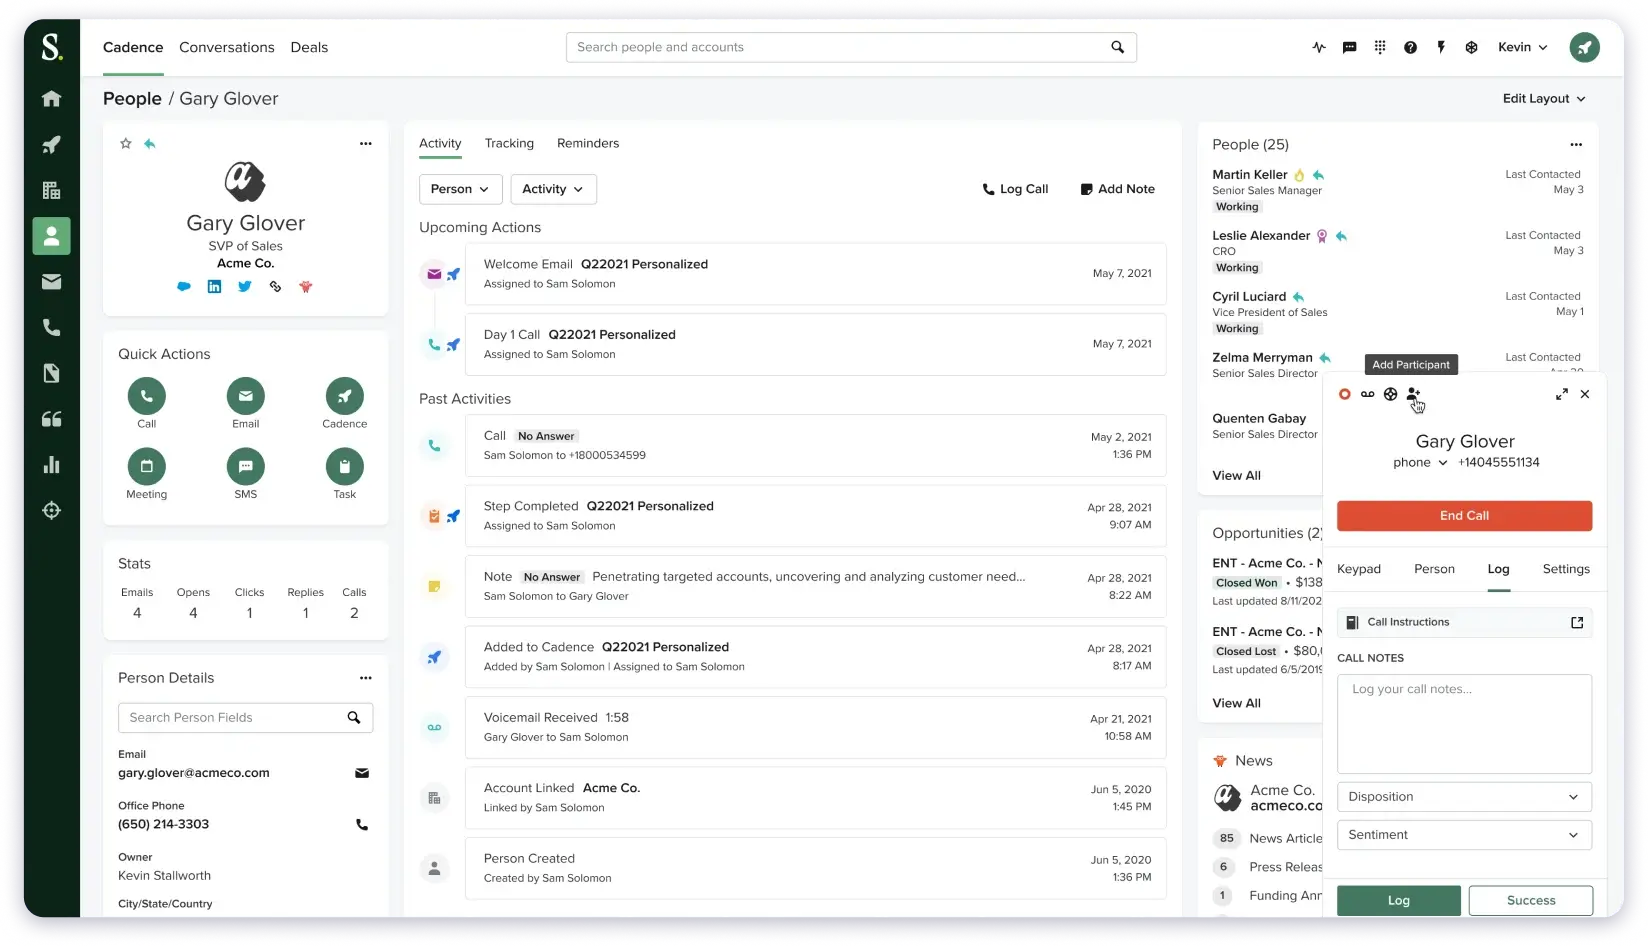1648x946 pixels.
Task: Open the phone dialer icon in the sidebar
Action: click(x=51, y=327)
